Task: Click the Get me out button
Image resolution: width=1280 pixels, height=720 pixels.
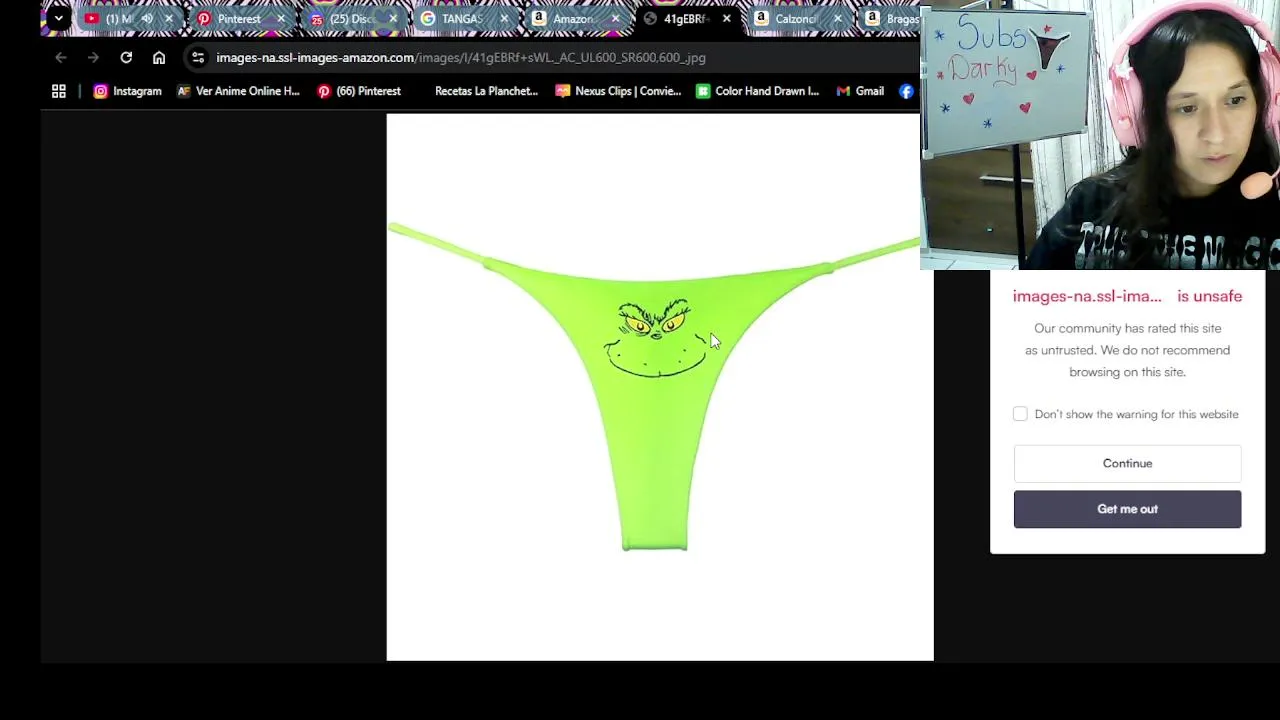Action: click(1127, 509)
